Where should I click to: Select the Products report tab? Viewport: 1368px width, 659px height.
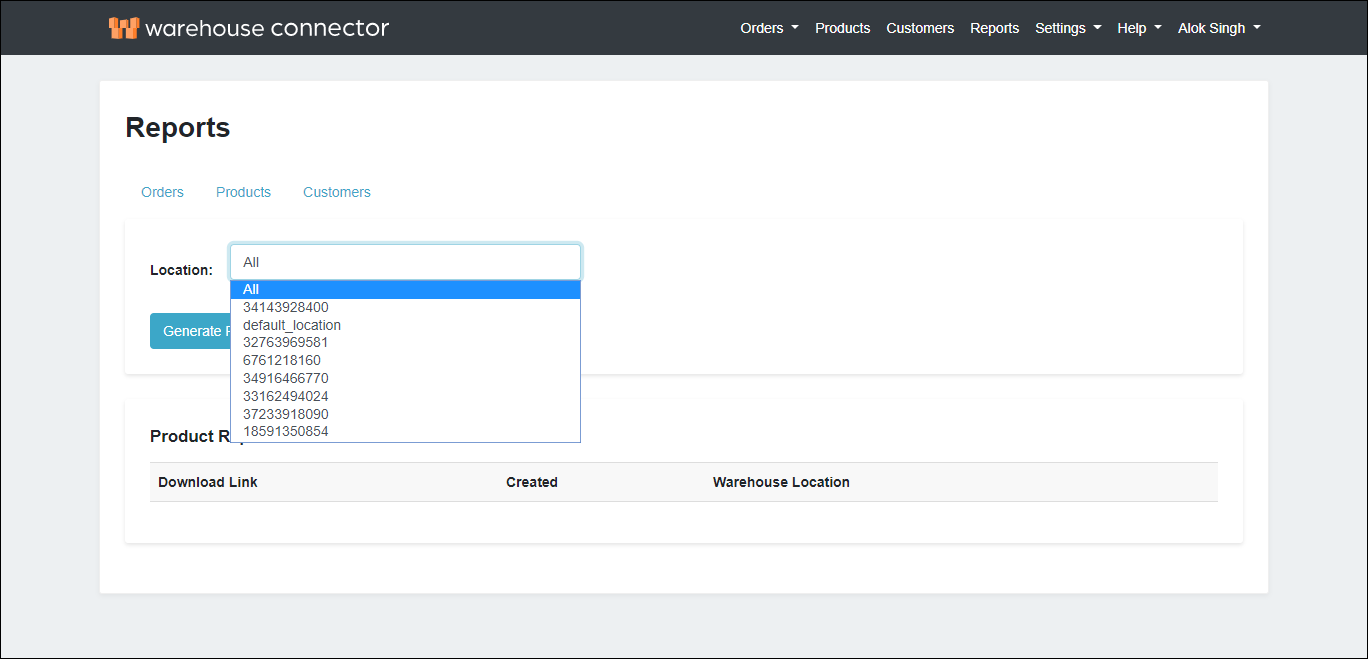pyautogui.click(x=243, y=192)
